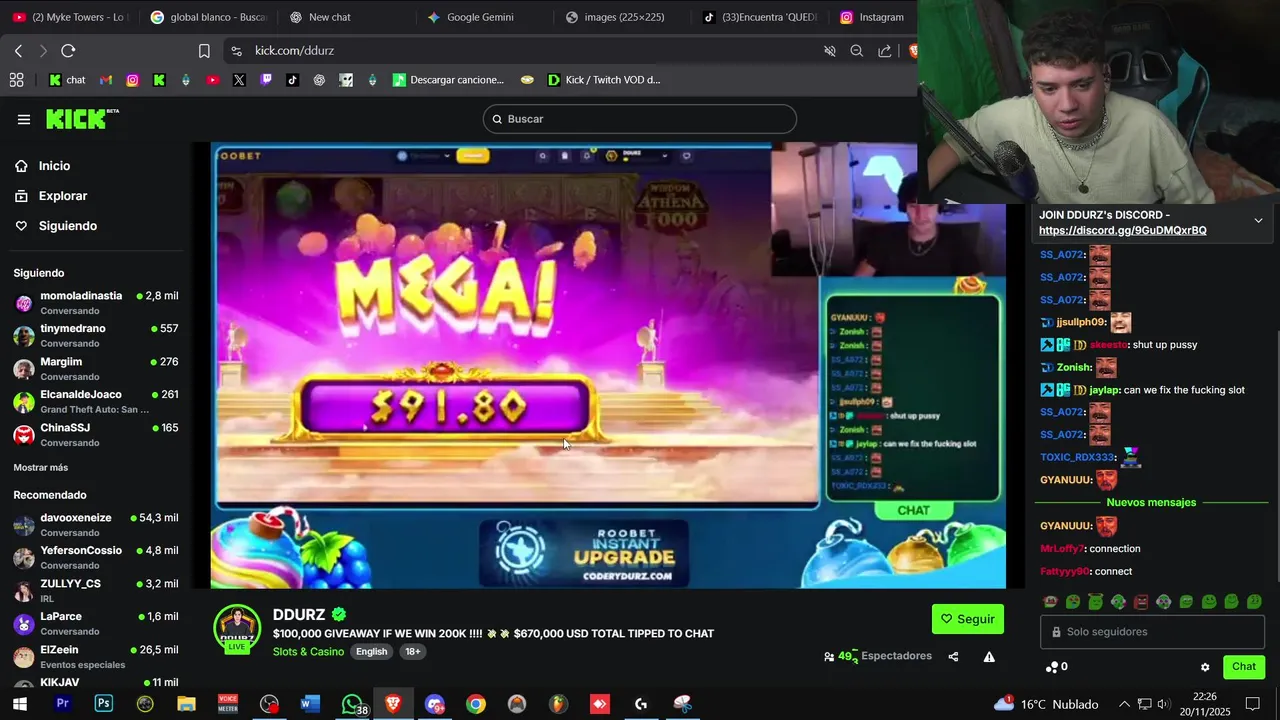Open ElZeein recommended channel
1280x720 pixels.
pyautogui.click(x=96, y=657)
